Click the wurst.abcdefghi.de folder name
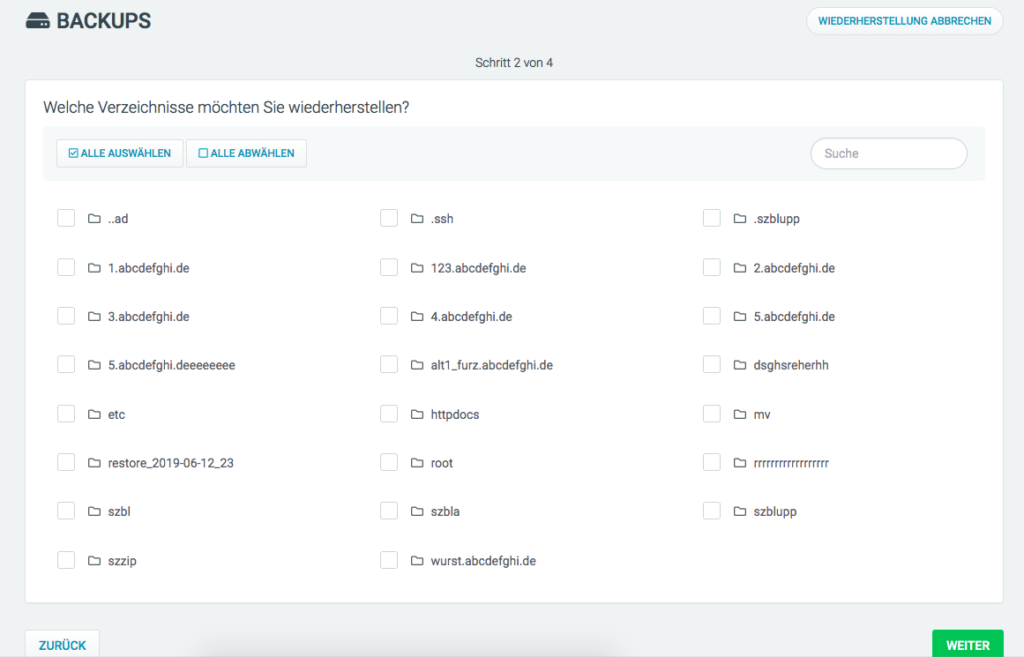 tap(483, 561)
